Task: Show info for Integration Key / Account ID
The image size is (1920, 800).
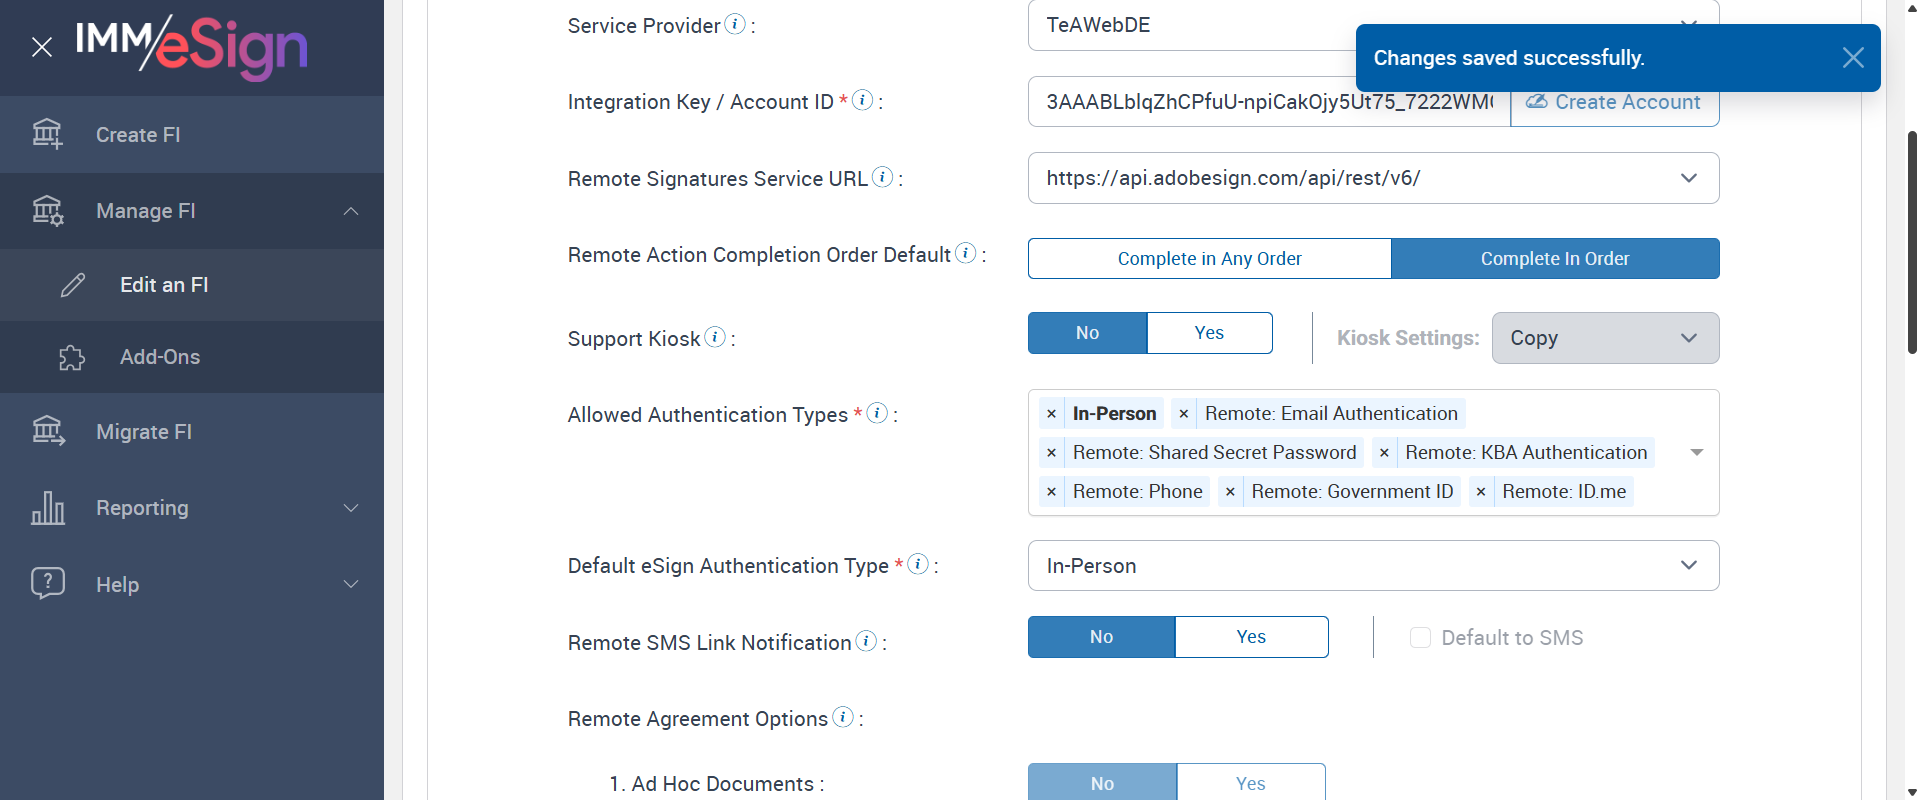Action: pos(862,100)
